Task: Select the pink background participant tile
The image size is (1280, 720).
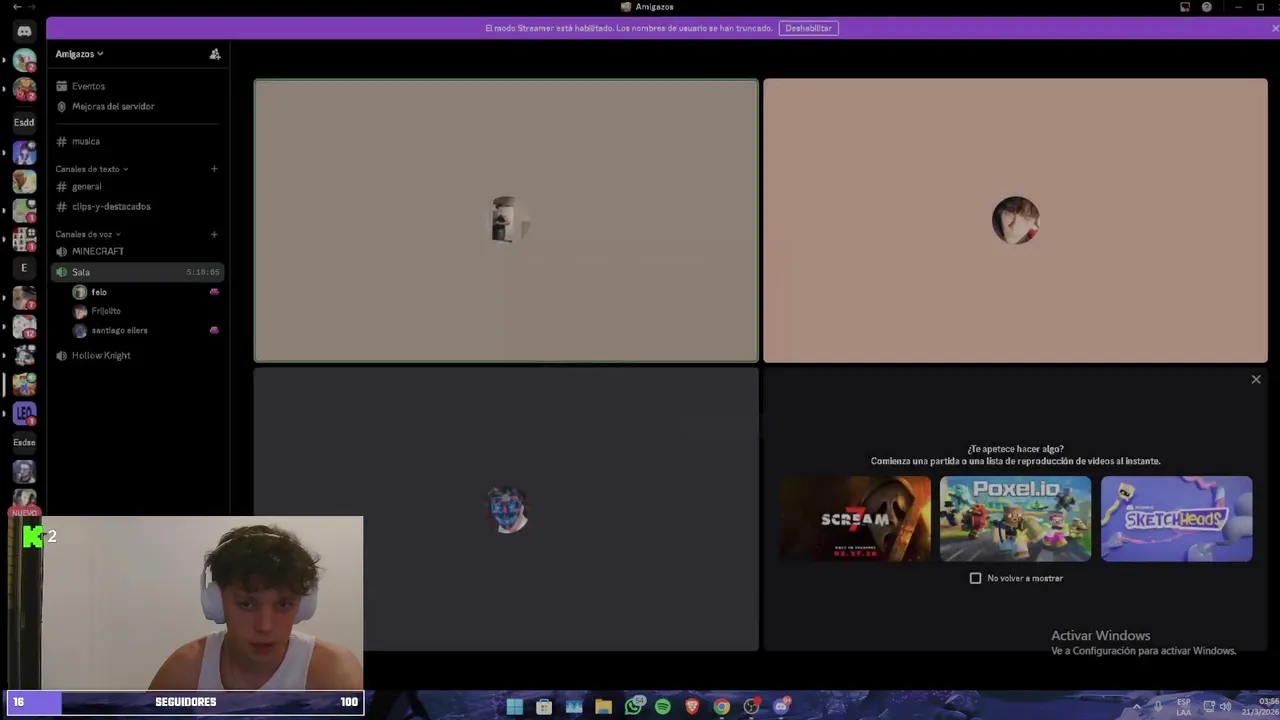Action: pyautogui.click(x=1015, y=220)
